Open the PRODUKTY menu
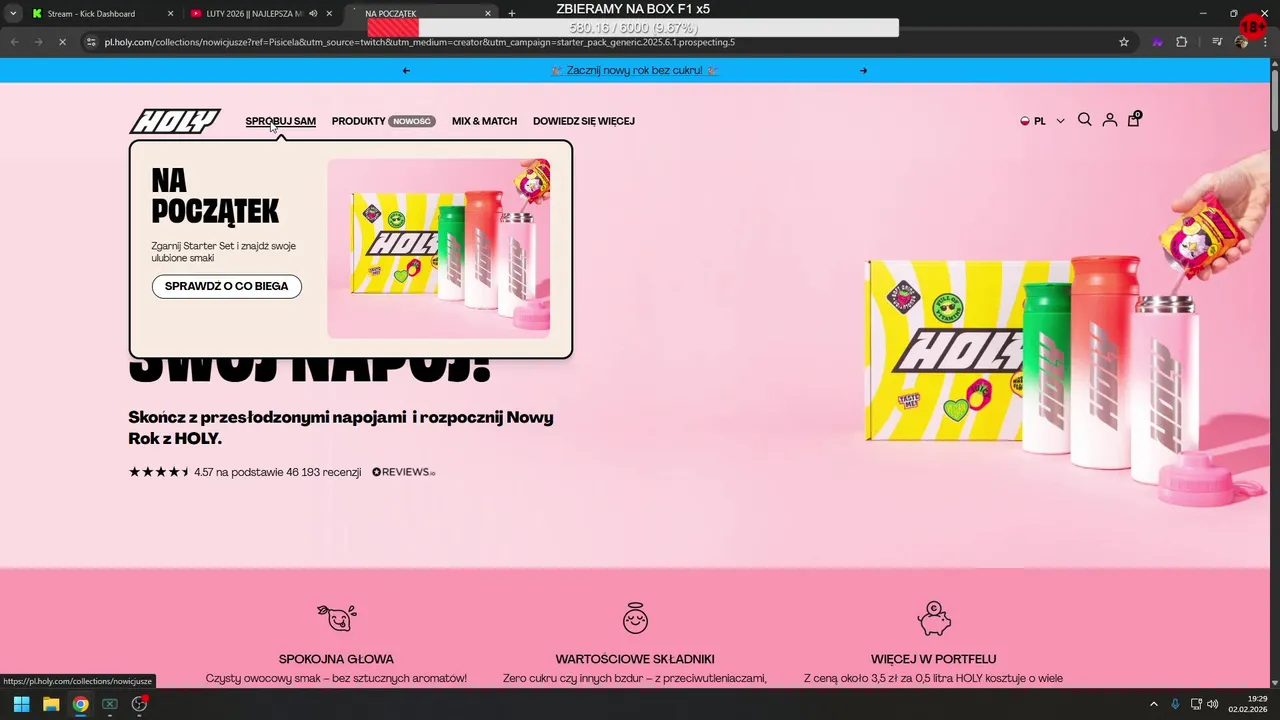Image resolution: width=1280 pixels, height=720 pixels. pos(359,121)
